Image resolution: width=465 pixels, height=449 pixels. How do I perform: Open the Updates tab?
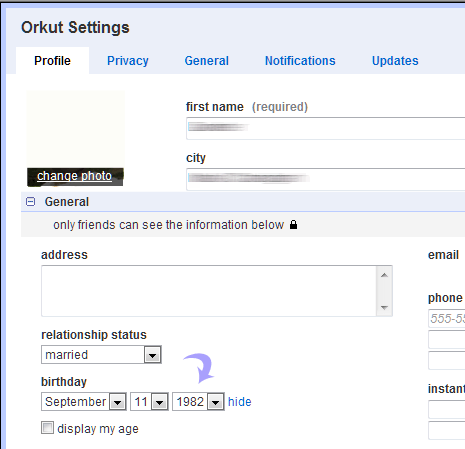point(395,61)
